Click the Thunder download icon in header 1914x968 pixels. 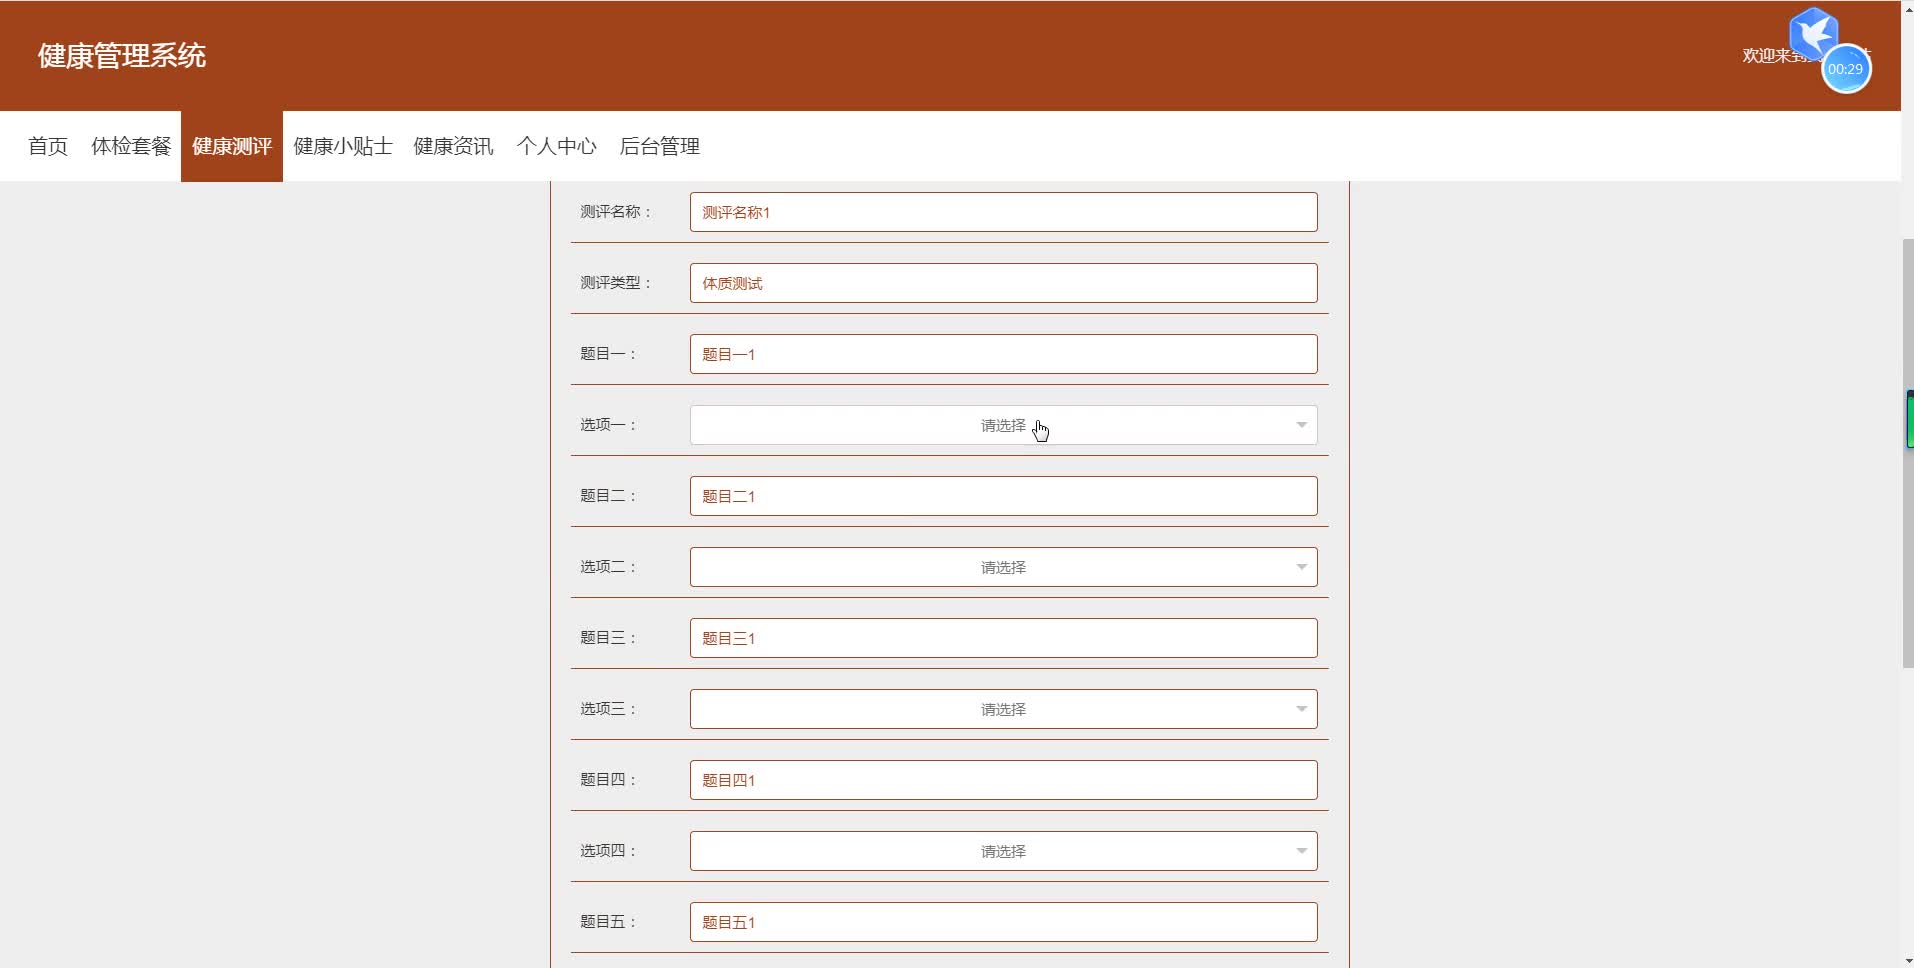click(1813, 33)
